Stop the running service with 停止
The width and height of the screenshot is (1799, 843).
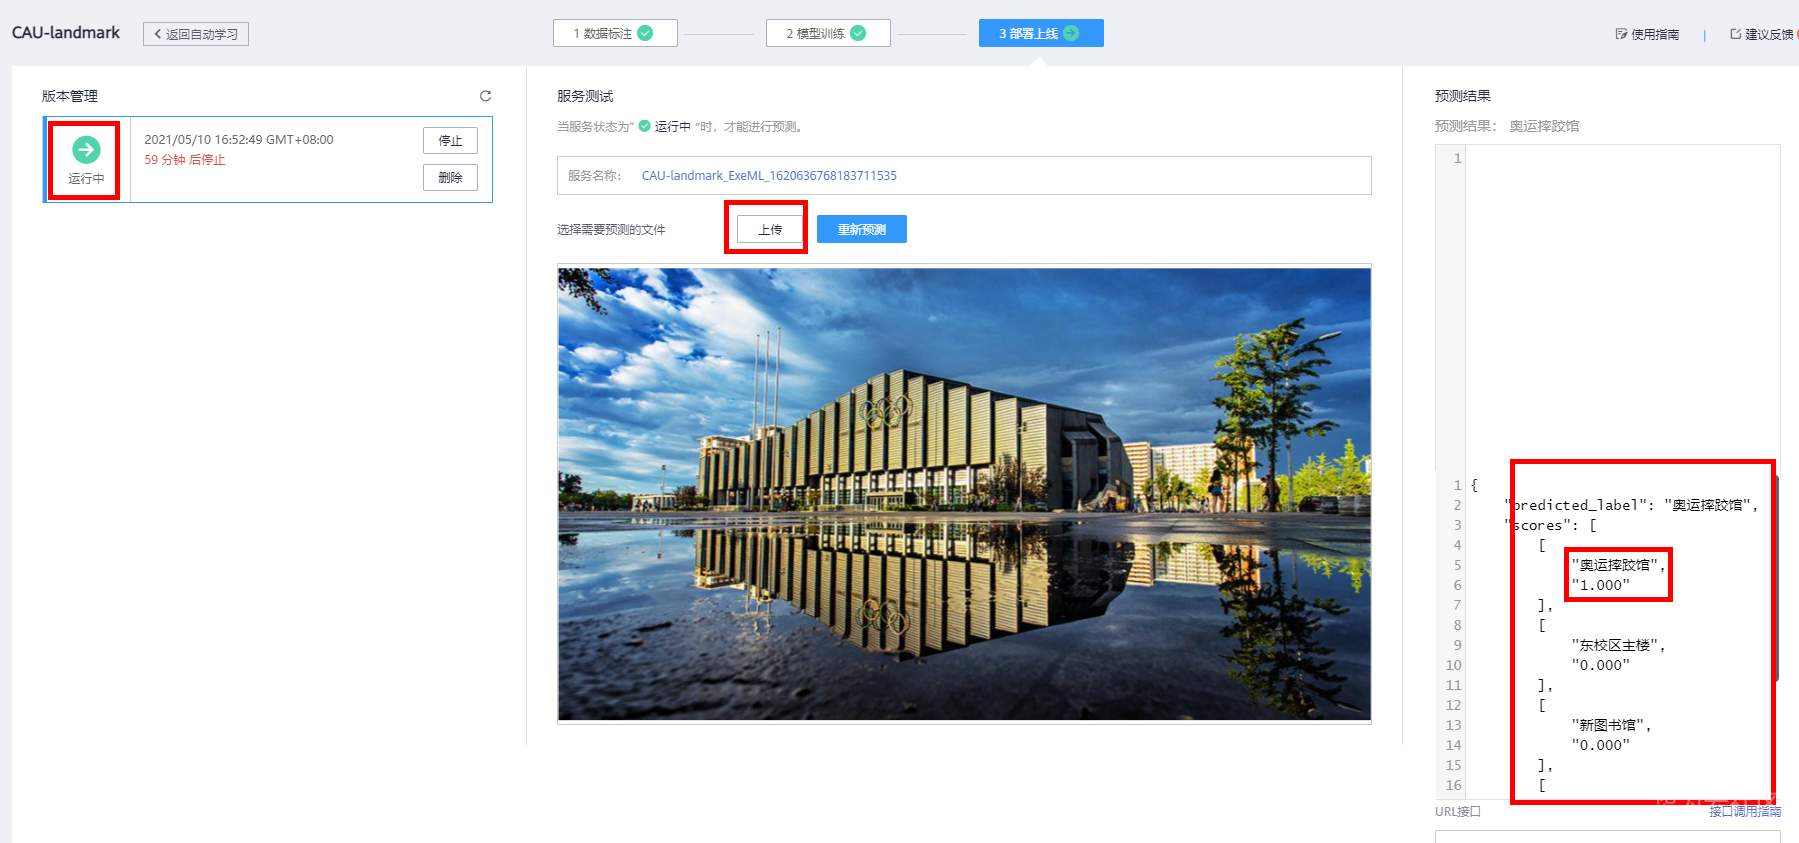[x=450, y=141]
